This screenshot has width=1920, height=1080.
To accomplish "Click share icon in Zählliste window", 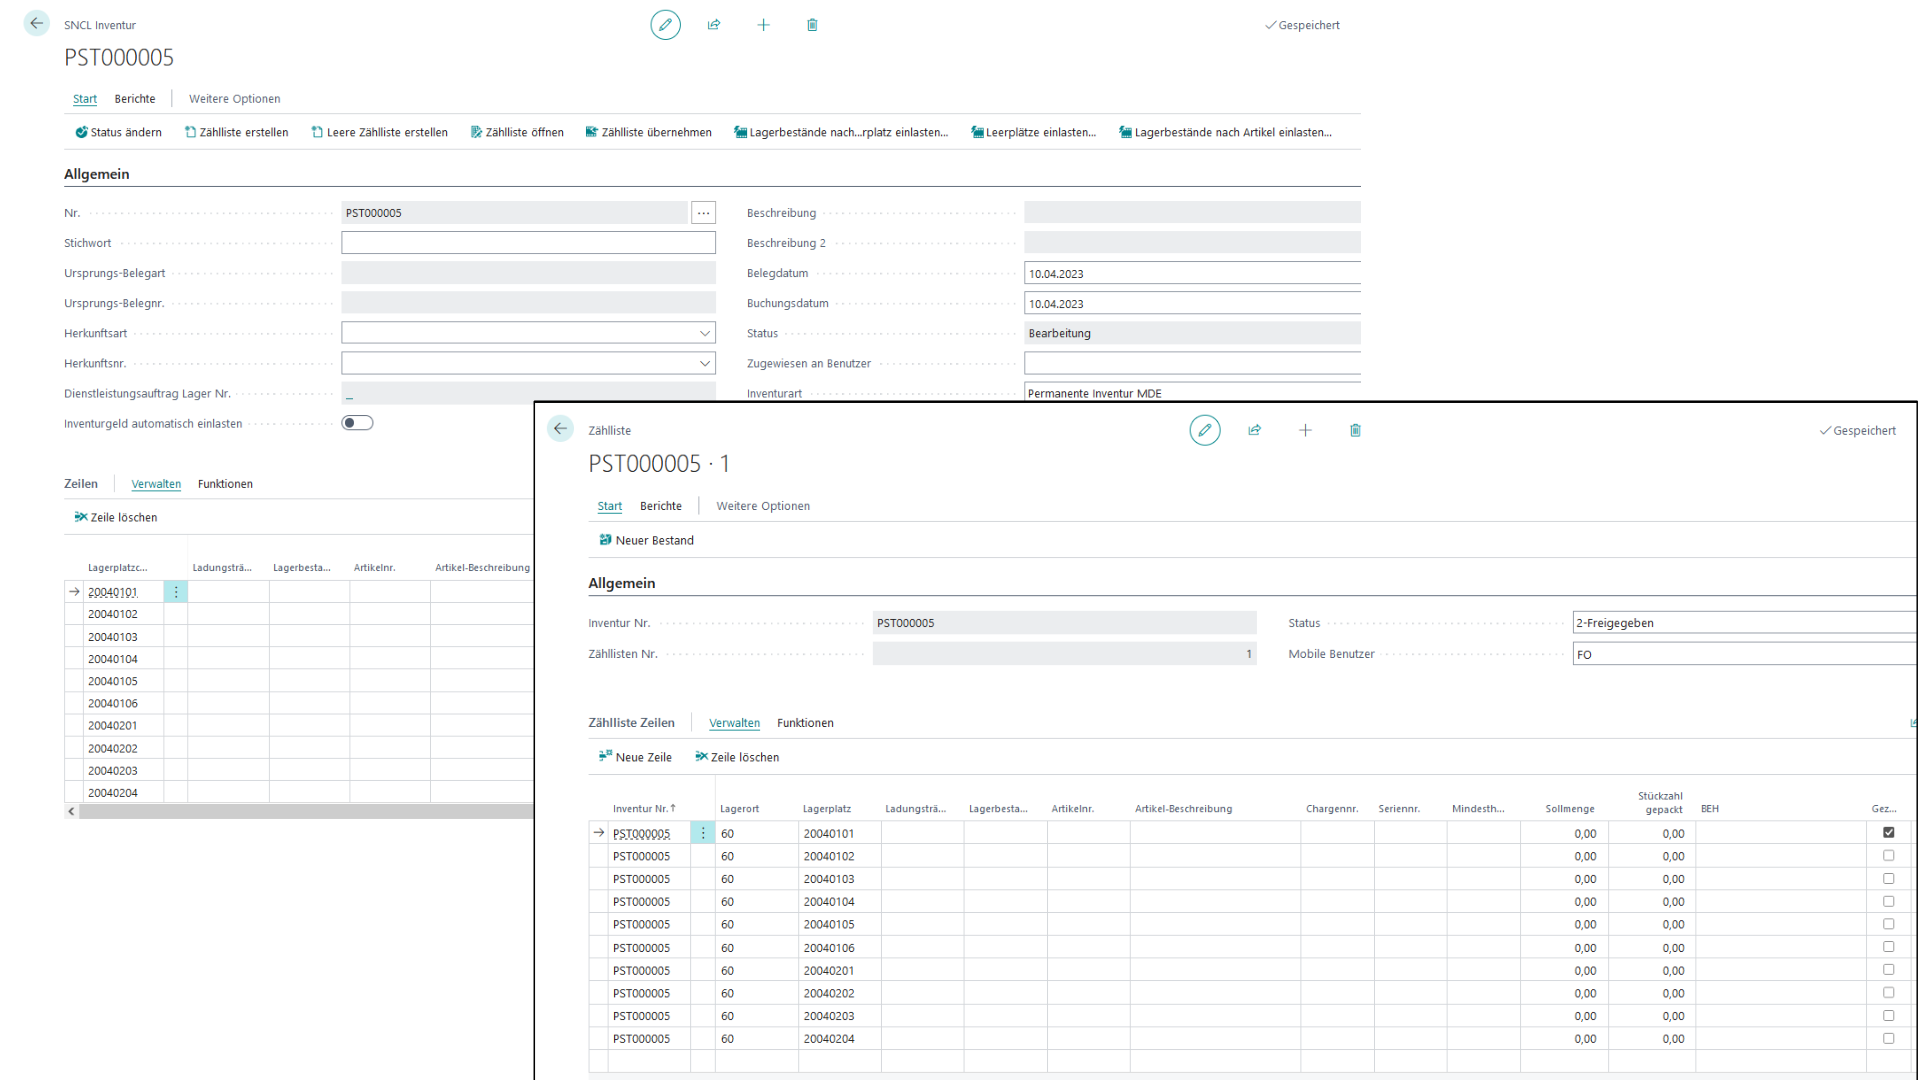I will coord(1254,430).
